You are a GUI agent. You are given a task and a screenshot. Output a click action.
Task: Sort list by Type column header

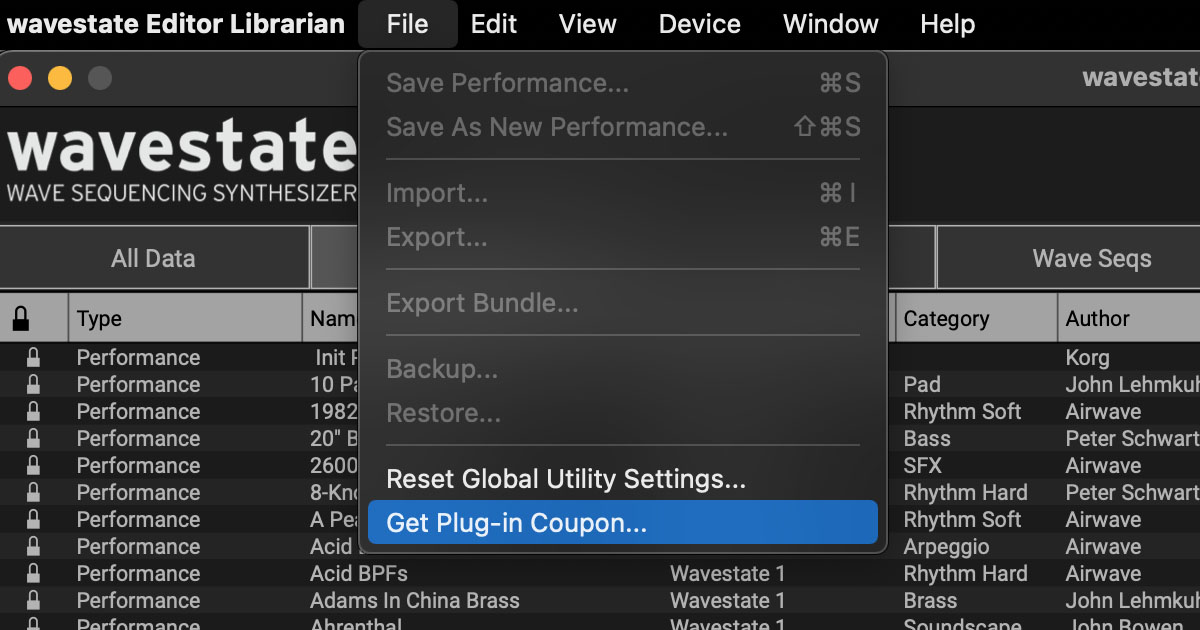tap(99, 319)
